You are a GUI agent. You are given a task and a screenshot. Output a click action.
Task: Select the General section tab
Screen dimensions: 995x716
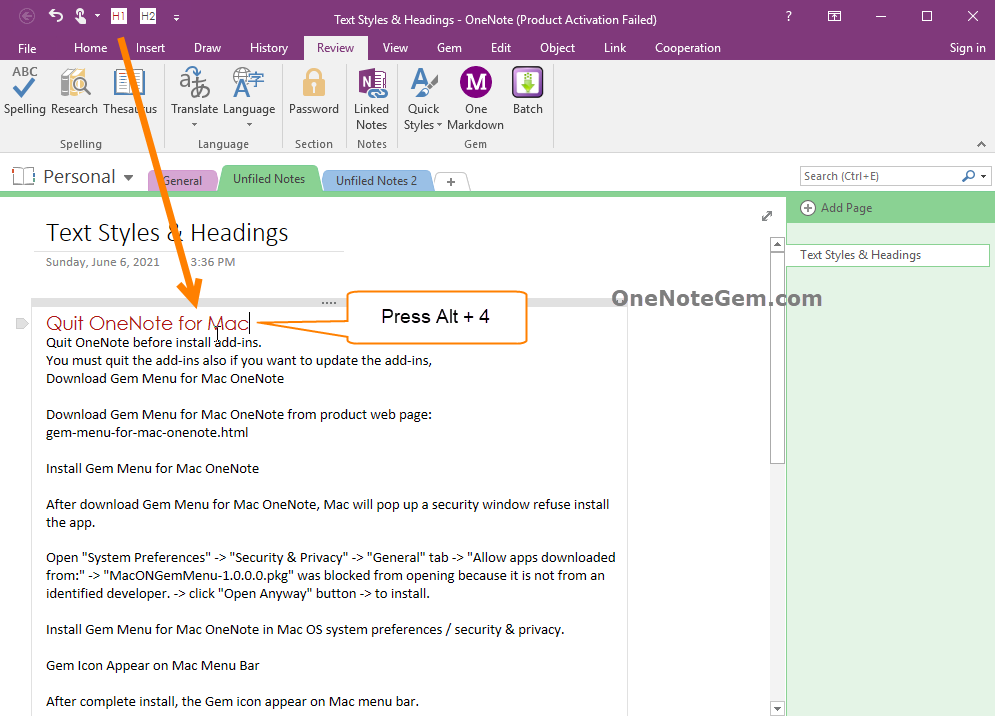click(183, 181)
